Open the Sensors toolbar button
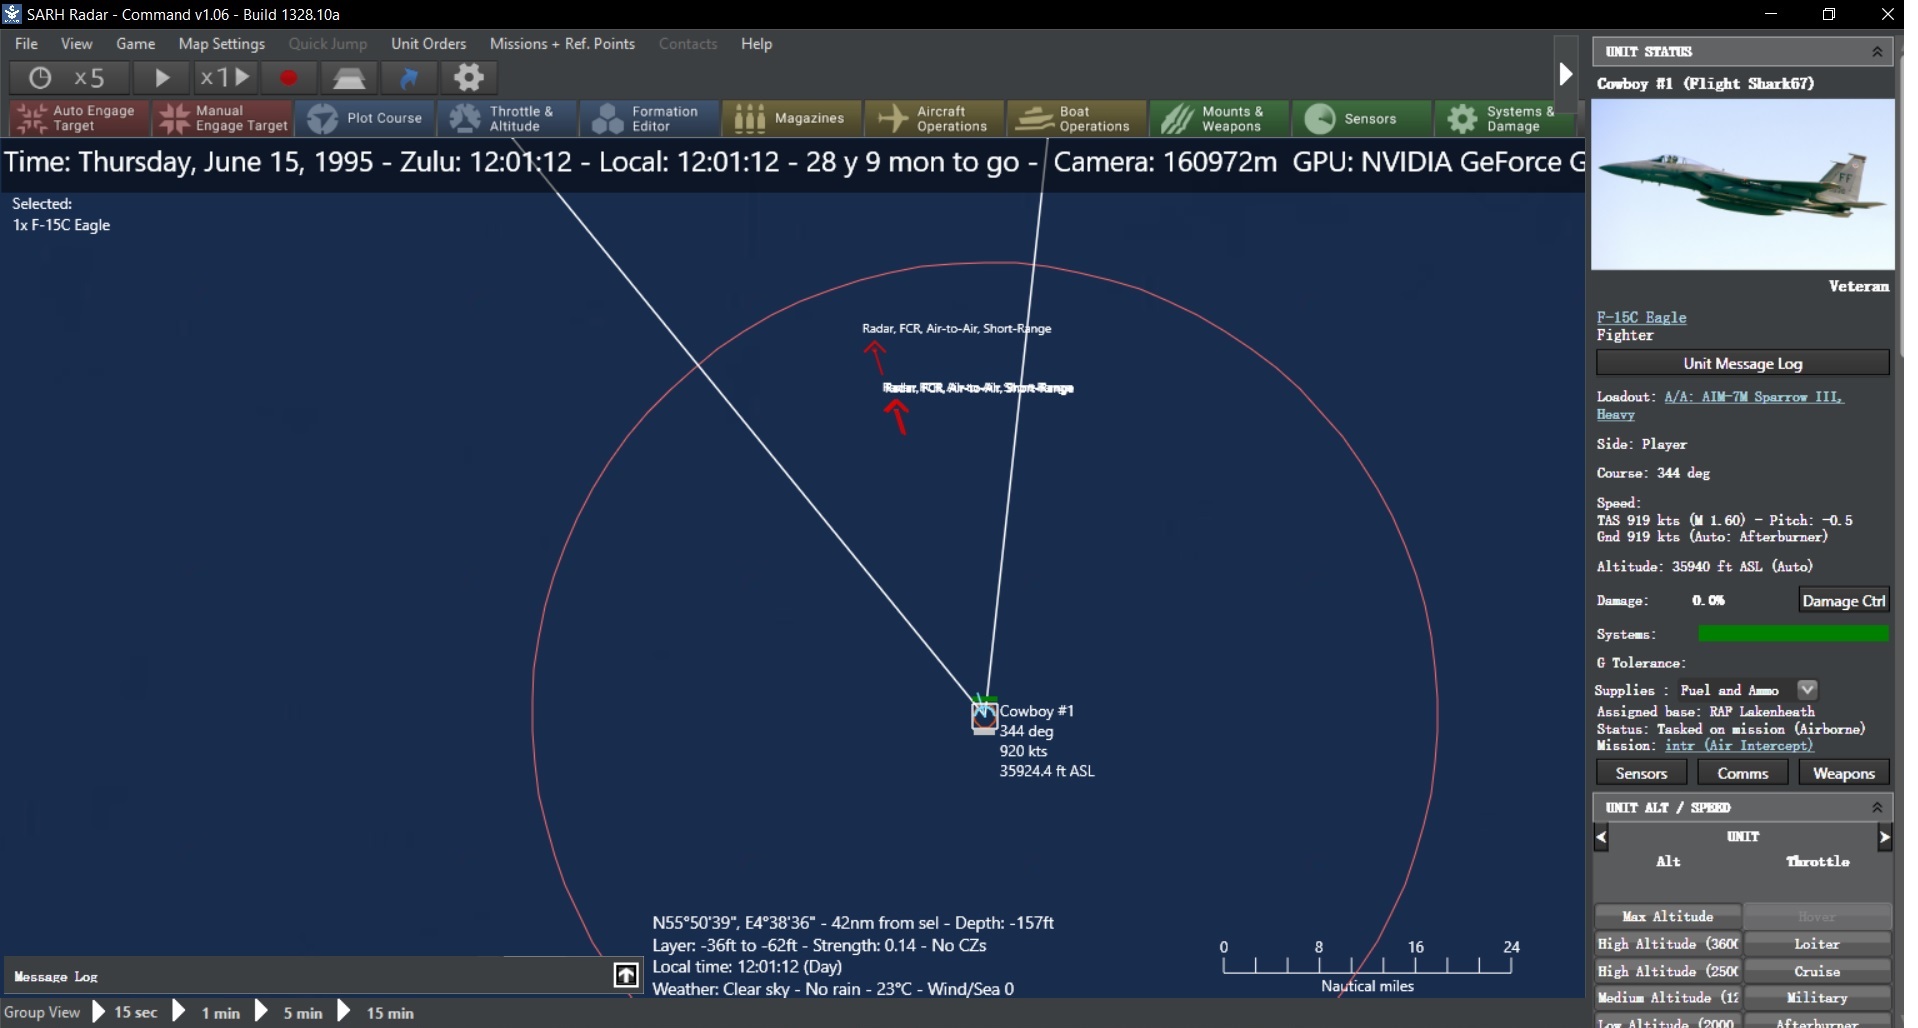1918x1028 pixels. pos(1361,118)
